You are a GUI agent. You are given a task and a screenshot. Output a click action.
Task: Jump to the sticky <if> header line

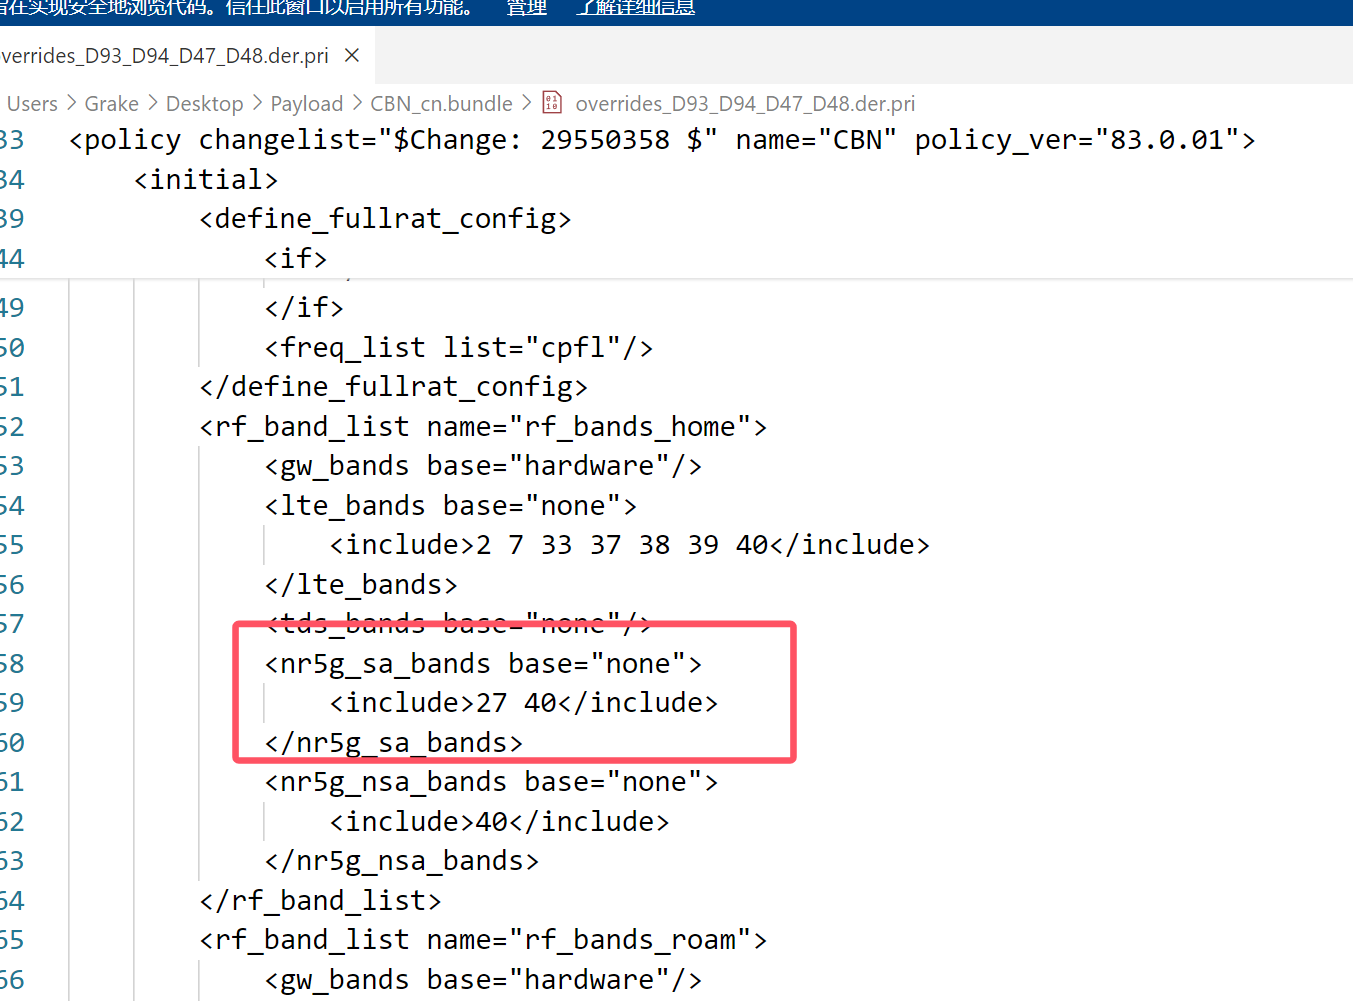pyautogui.click(x=296, y=259)
